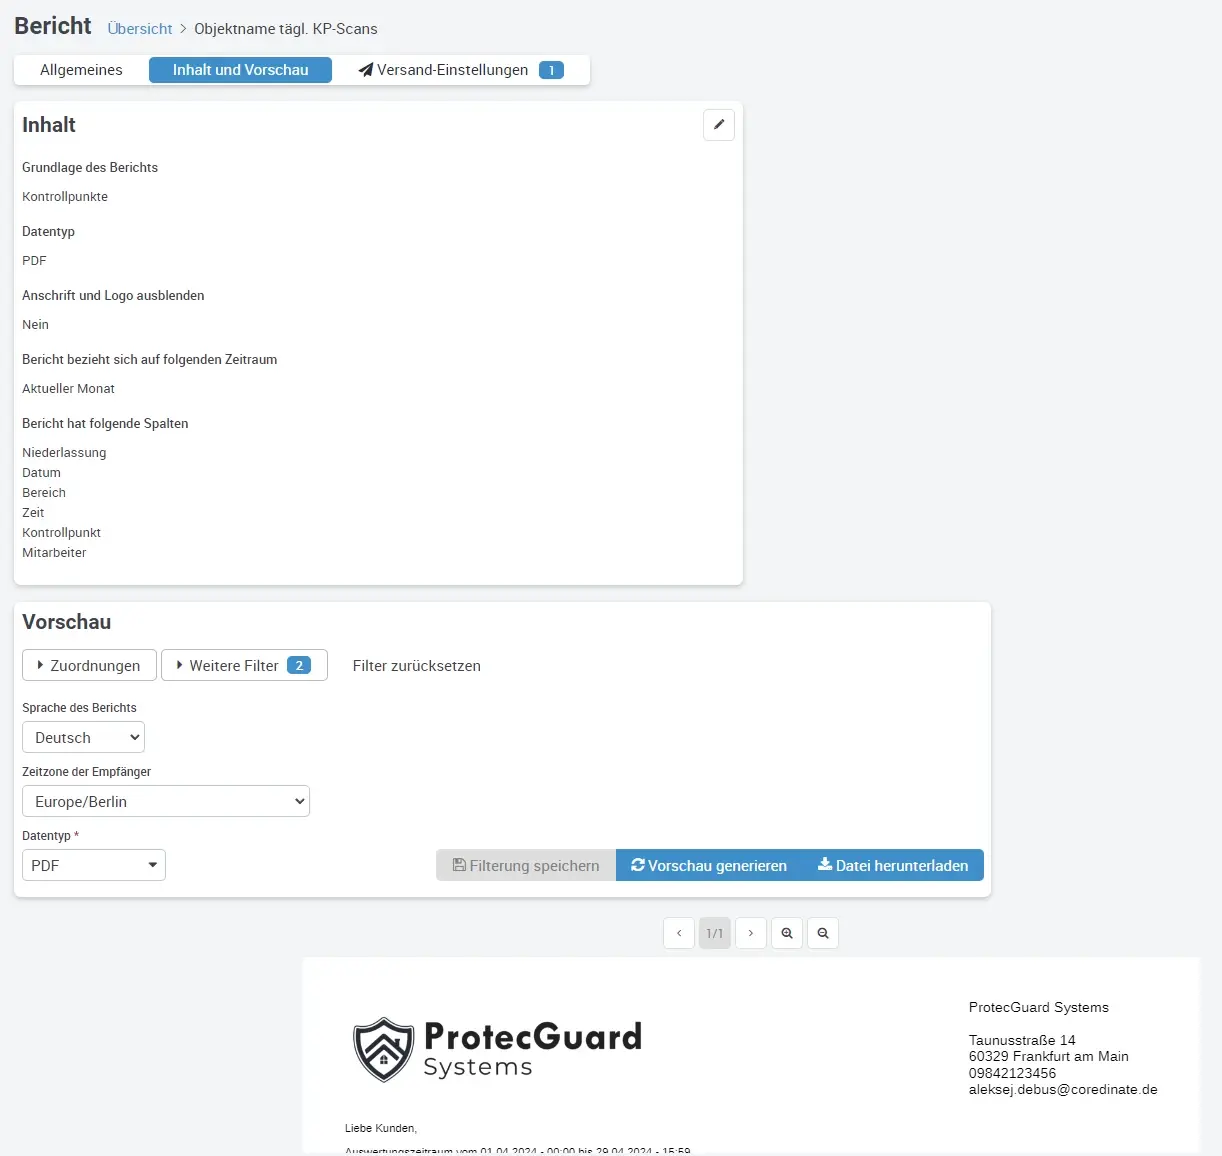Open the Versand-Einstellungen tab
The width and height of the screenshot is (1222, 1156).
(x=461, y=70)
